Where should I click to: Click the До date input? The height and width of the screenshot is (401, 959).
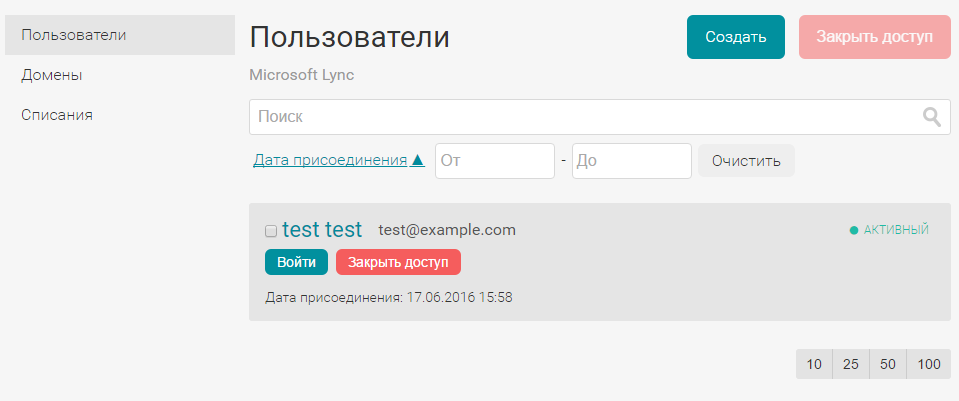coord(631,161)
